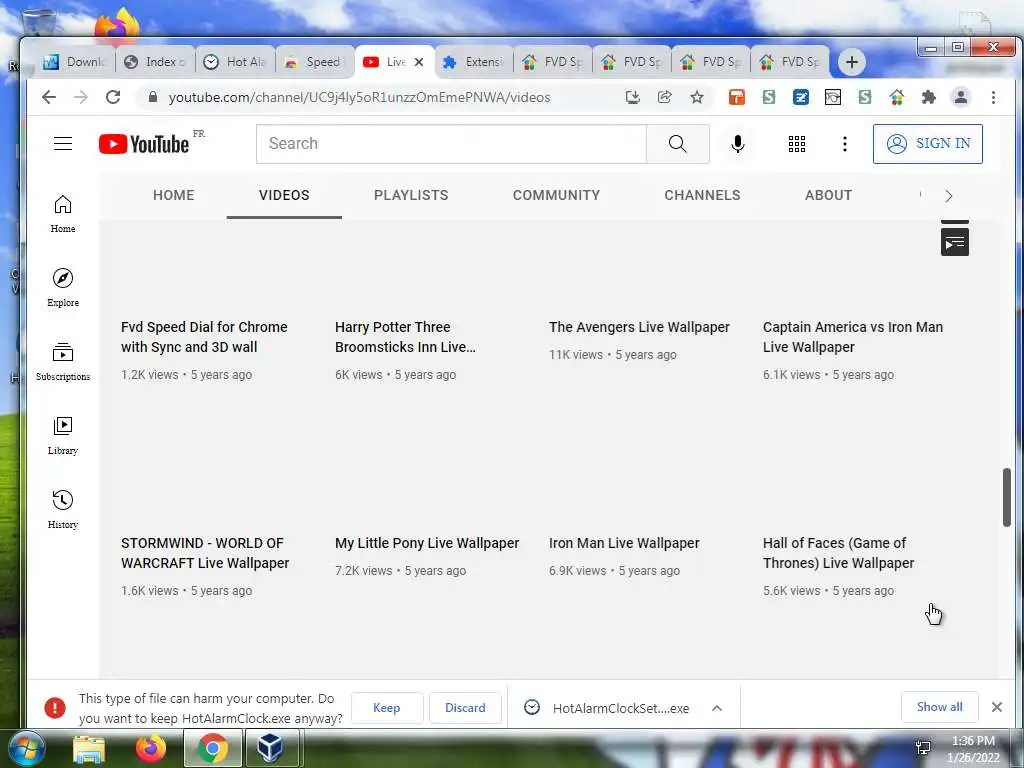This screenshot has width=1024, height=768.
Task: Click the YouTube search field
Action: pos(451,144)
